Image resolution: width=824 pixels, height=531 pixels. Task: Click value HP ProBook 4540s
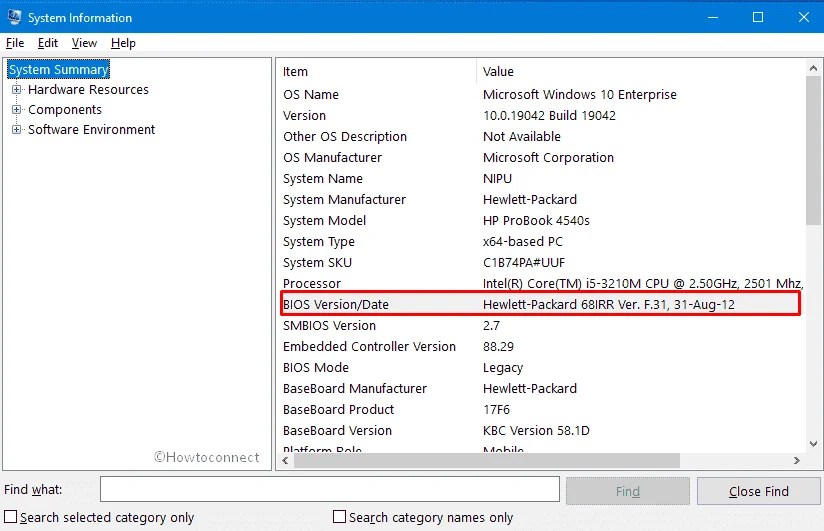pos(536,221)
